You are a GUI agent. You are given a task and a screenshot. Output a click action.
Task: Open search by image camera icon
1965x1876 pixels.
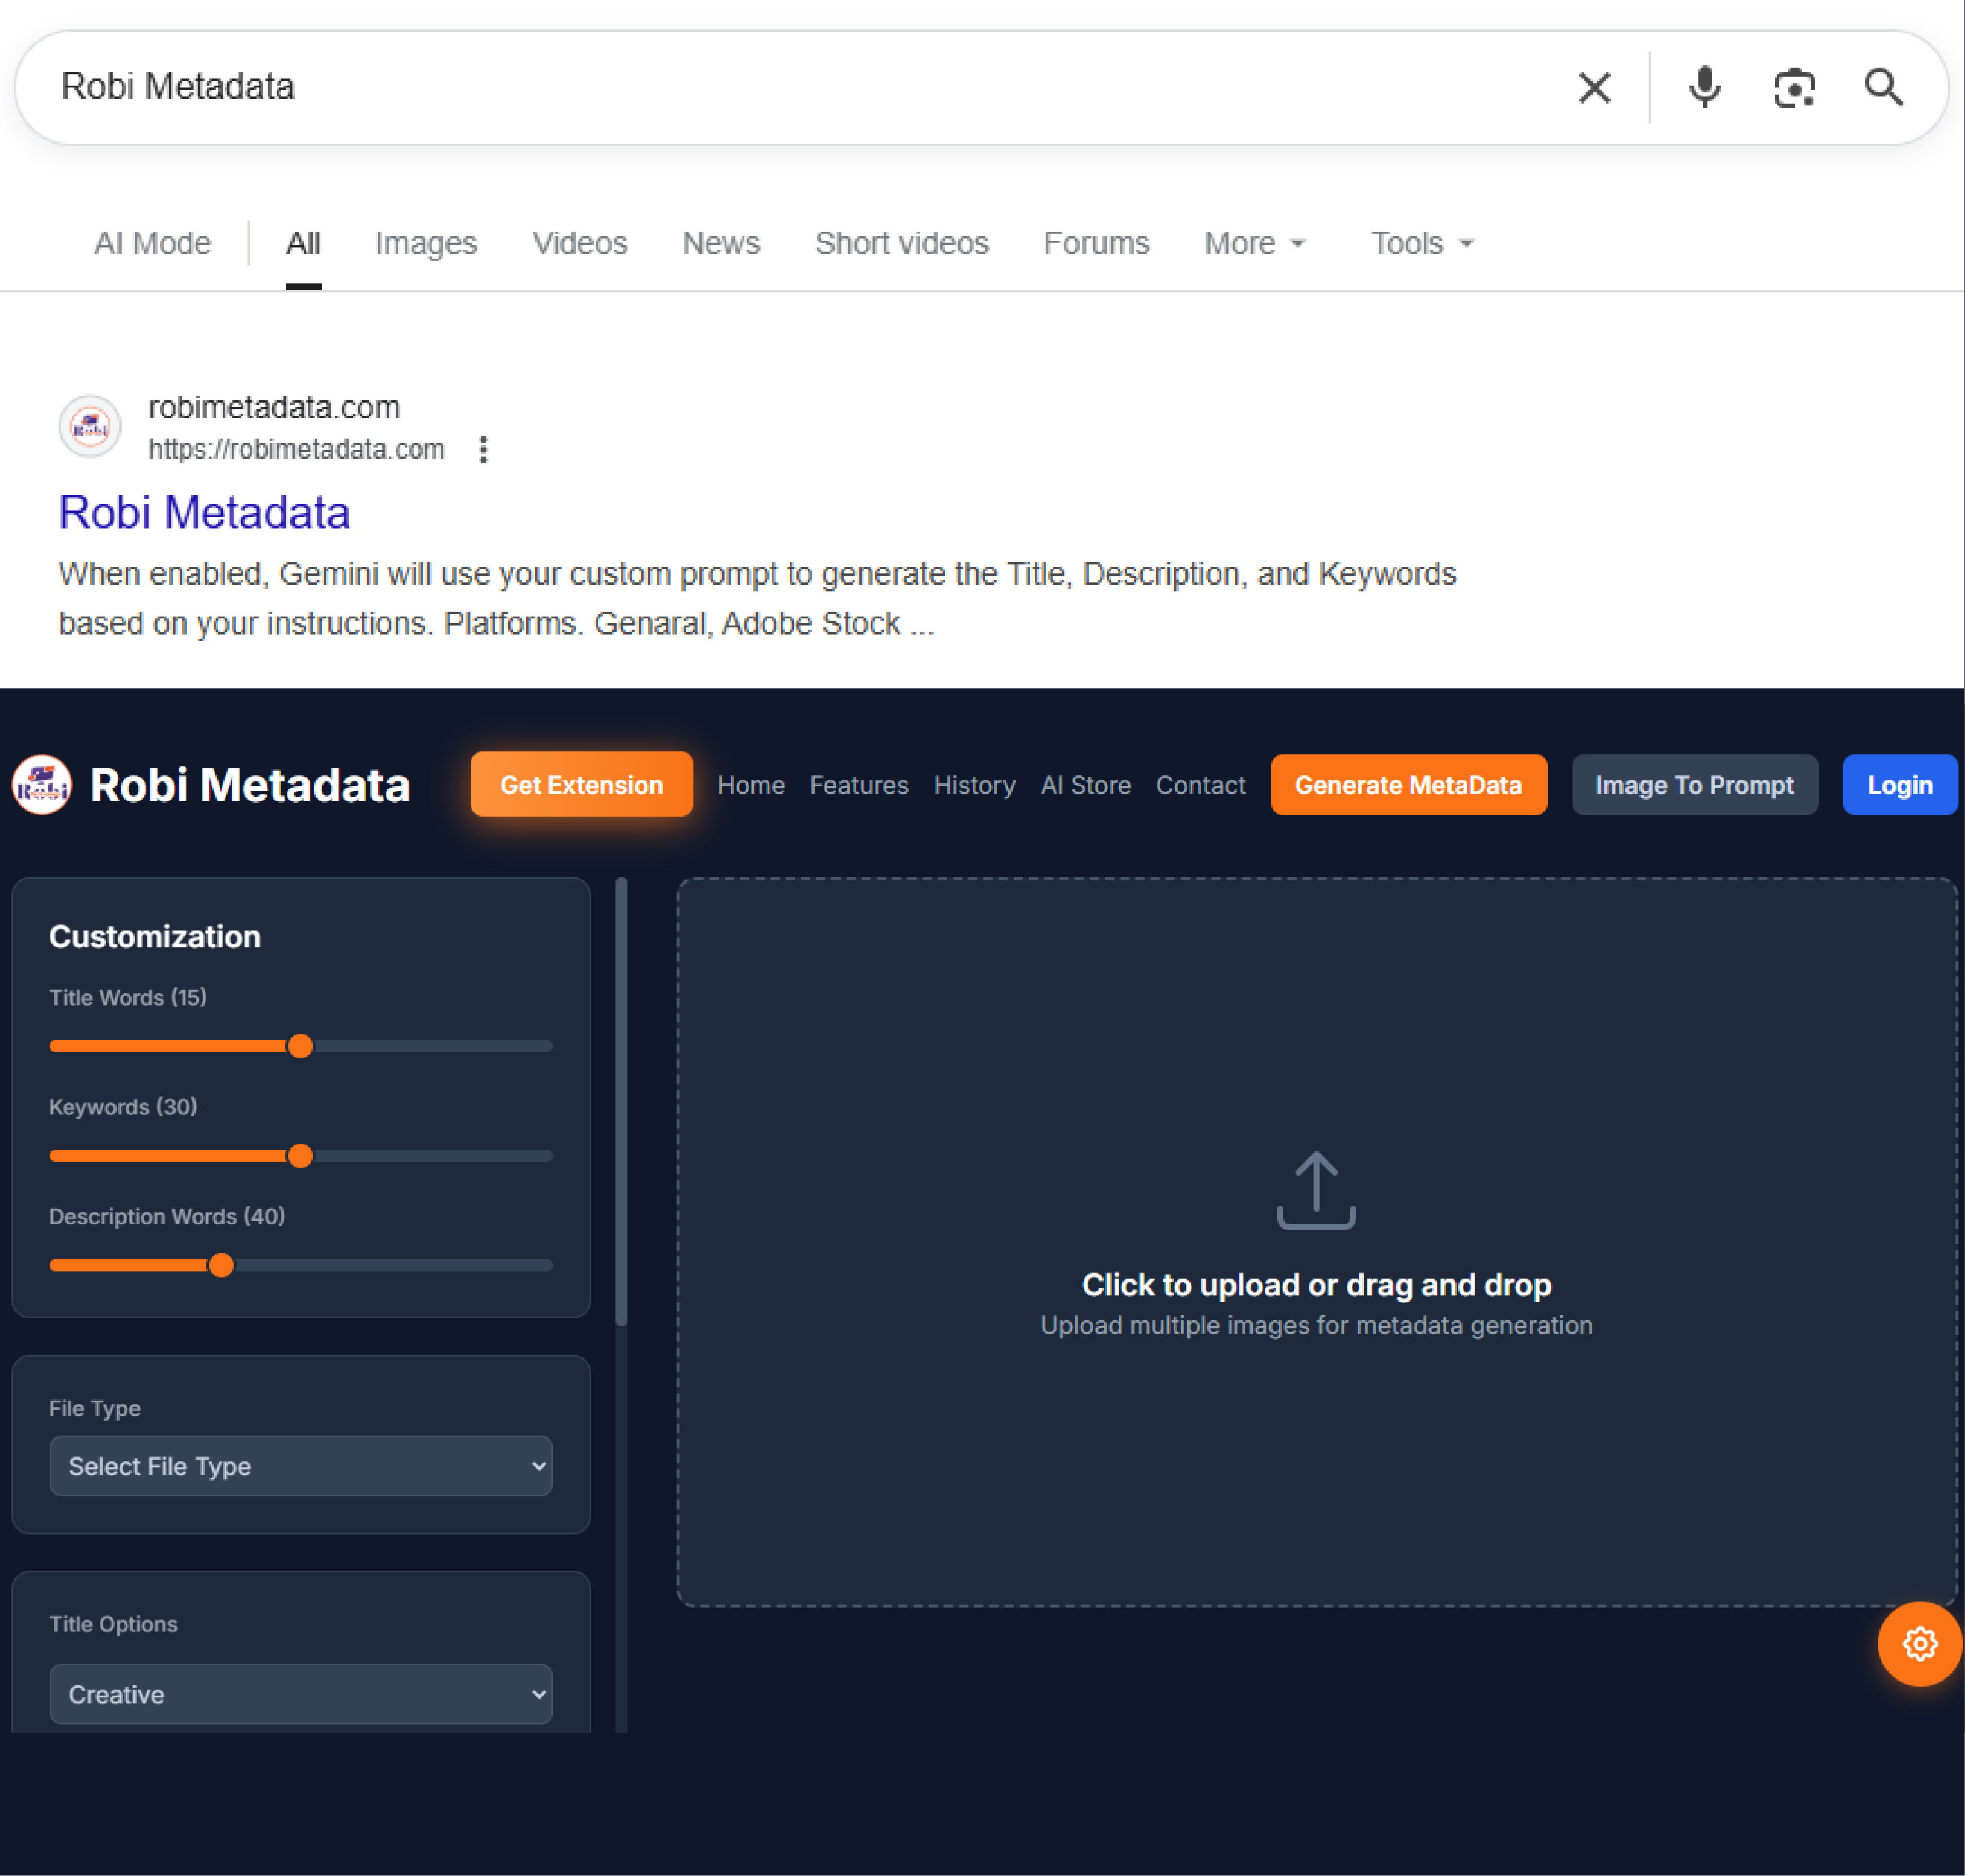click(1794, 88)
